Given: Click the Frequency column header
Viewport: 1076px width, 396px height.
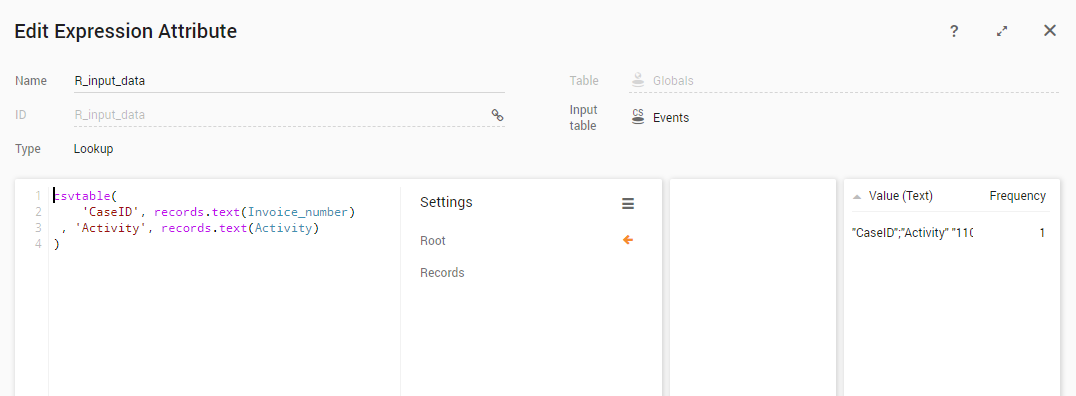Looking at the screenshot, I should click(1018, 196).
